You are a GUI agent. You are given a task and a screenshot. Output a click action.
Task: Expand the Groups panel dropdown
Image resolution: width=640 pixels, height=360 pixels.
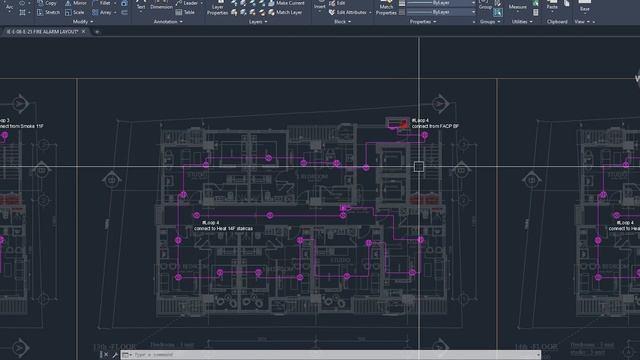pyautogui.click(x=490, y=22)
